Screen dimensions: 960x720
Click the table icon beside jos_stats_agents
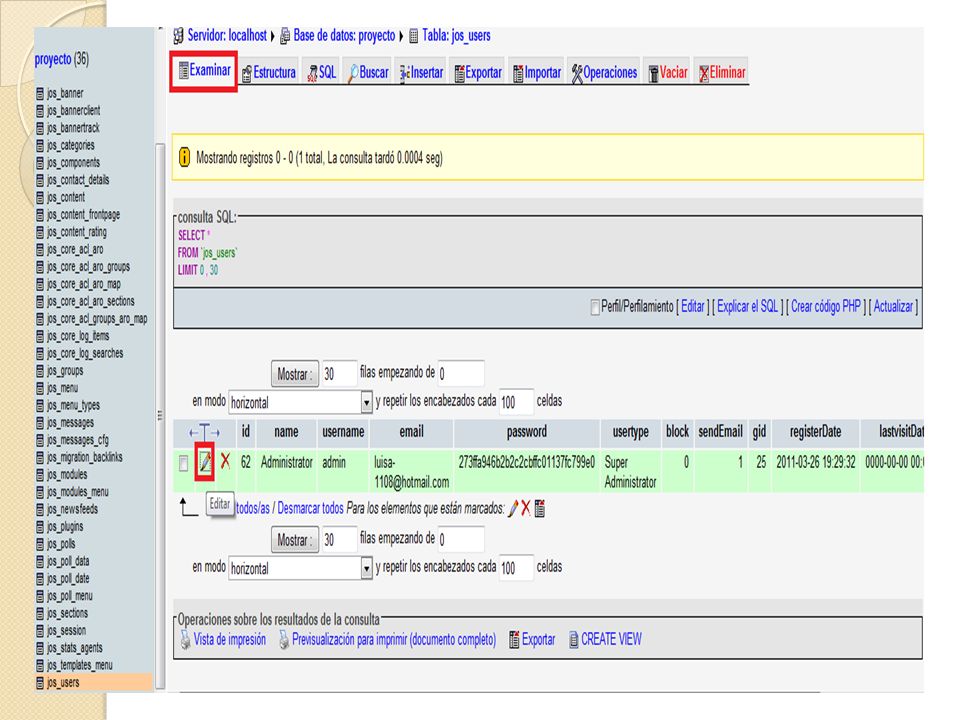pyautogui.click(x=40, y=648)
